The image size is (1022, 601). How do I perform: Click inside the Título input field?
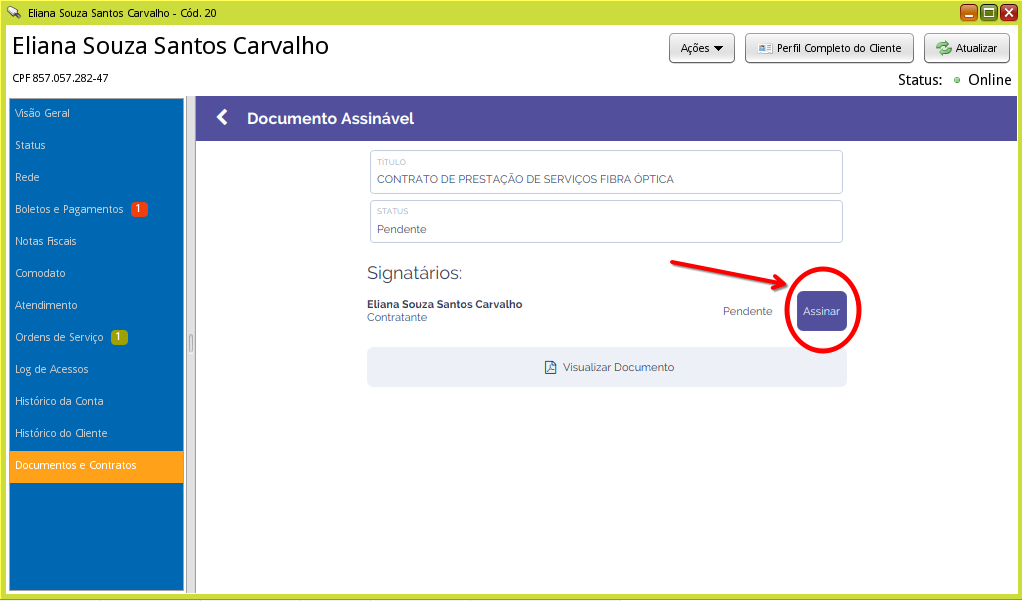(x=606, y=178)
